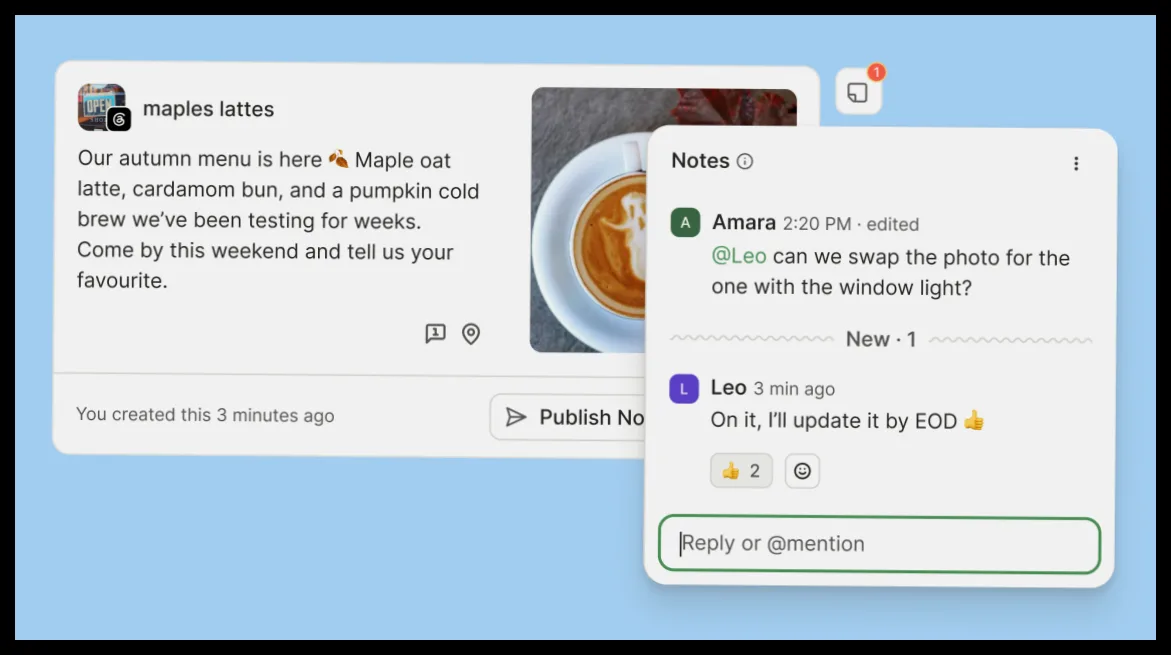The width and height of the screenshot is (1171, 655).
Task: Open the three-dot Notes options menu
Action: click(x=1076, y=164)
